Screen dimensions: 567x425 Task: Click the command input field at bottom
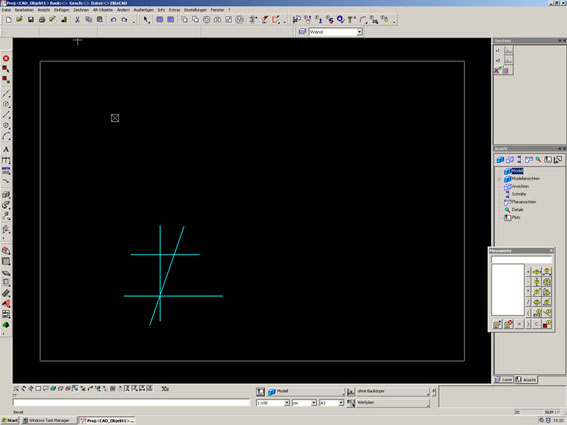point(131,403)
